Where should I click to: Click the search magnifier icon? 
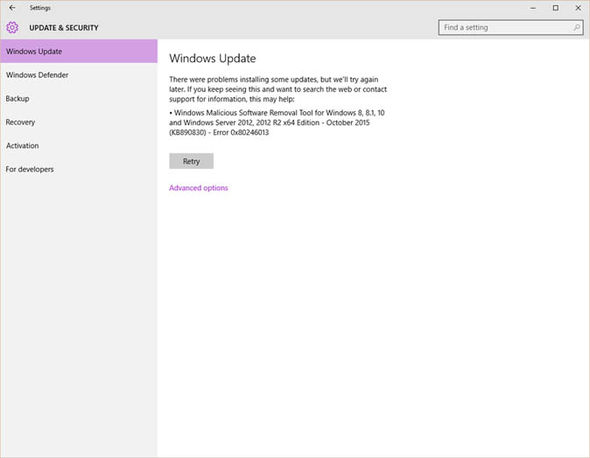576,27
